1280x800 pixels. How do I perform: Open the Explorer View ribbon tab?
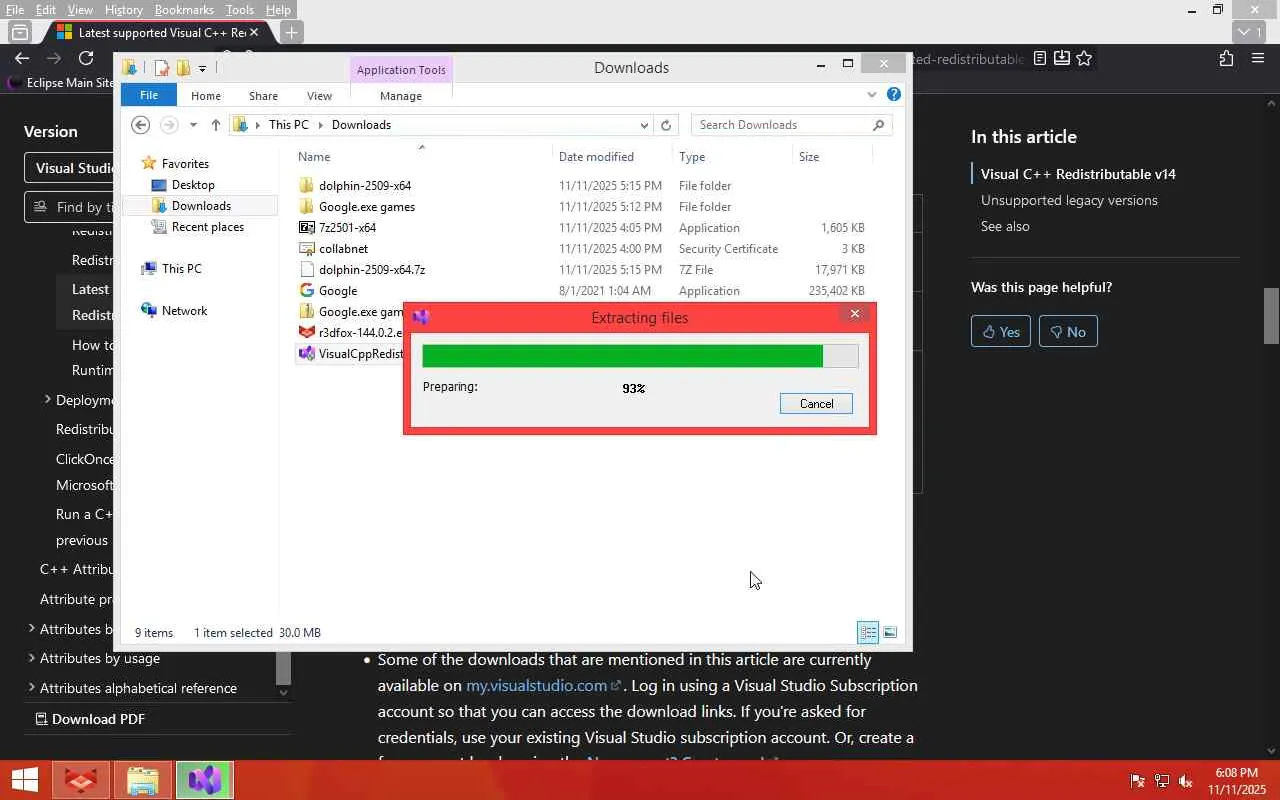319,96
